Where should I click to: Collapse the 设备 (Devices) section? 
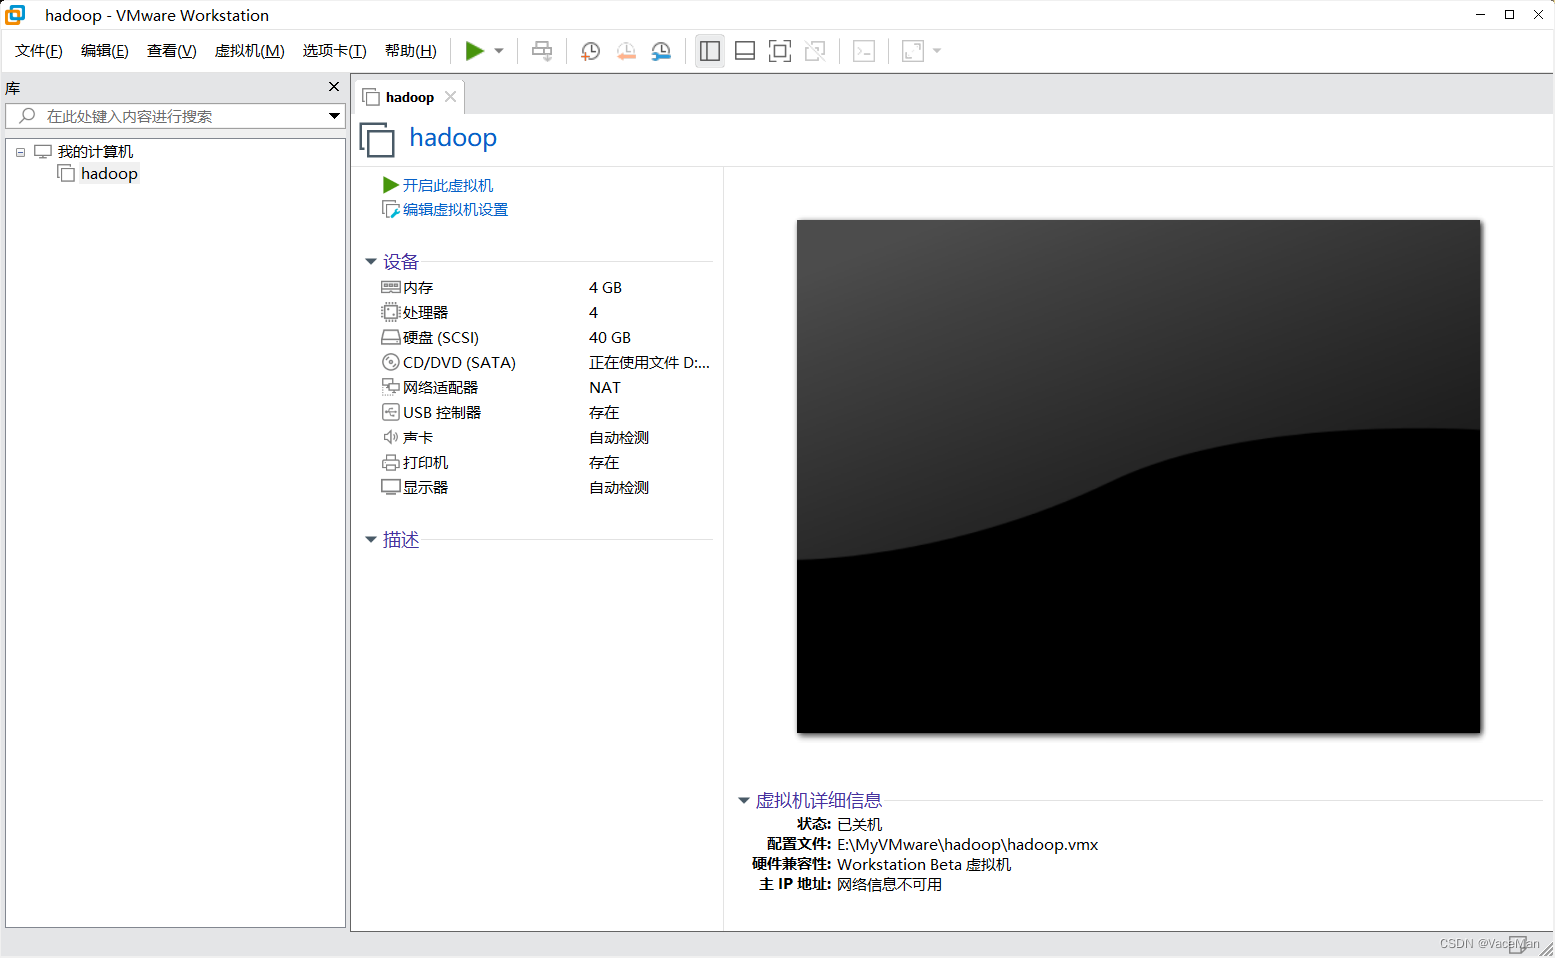pyautogui.click(x=371, y=261)
